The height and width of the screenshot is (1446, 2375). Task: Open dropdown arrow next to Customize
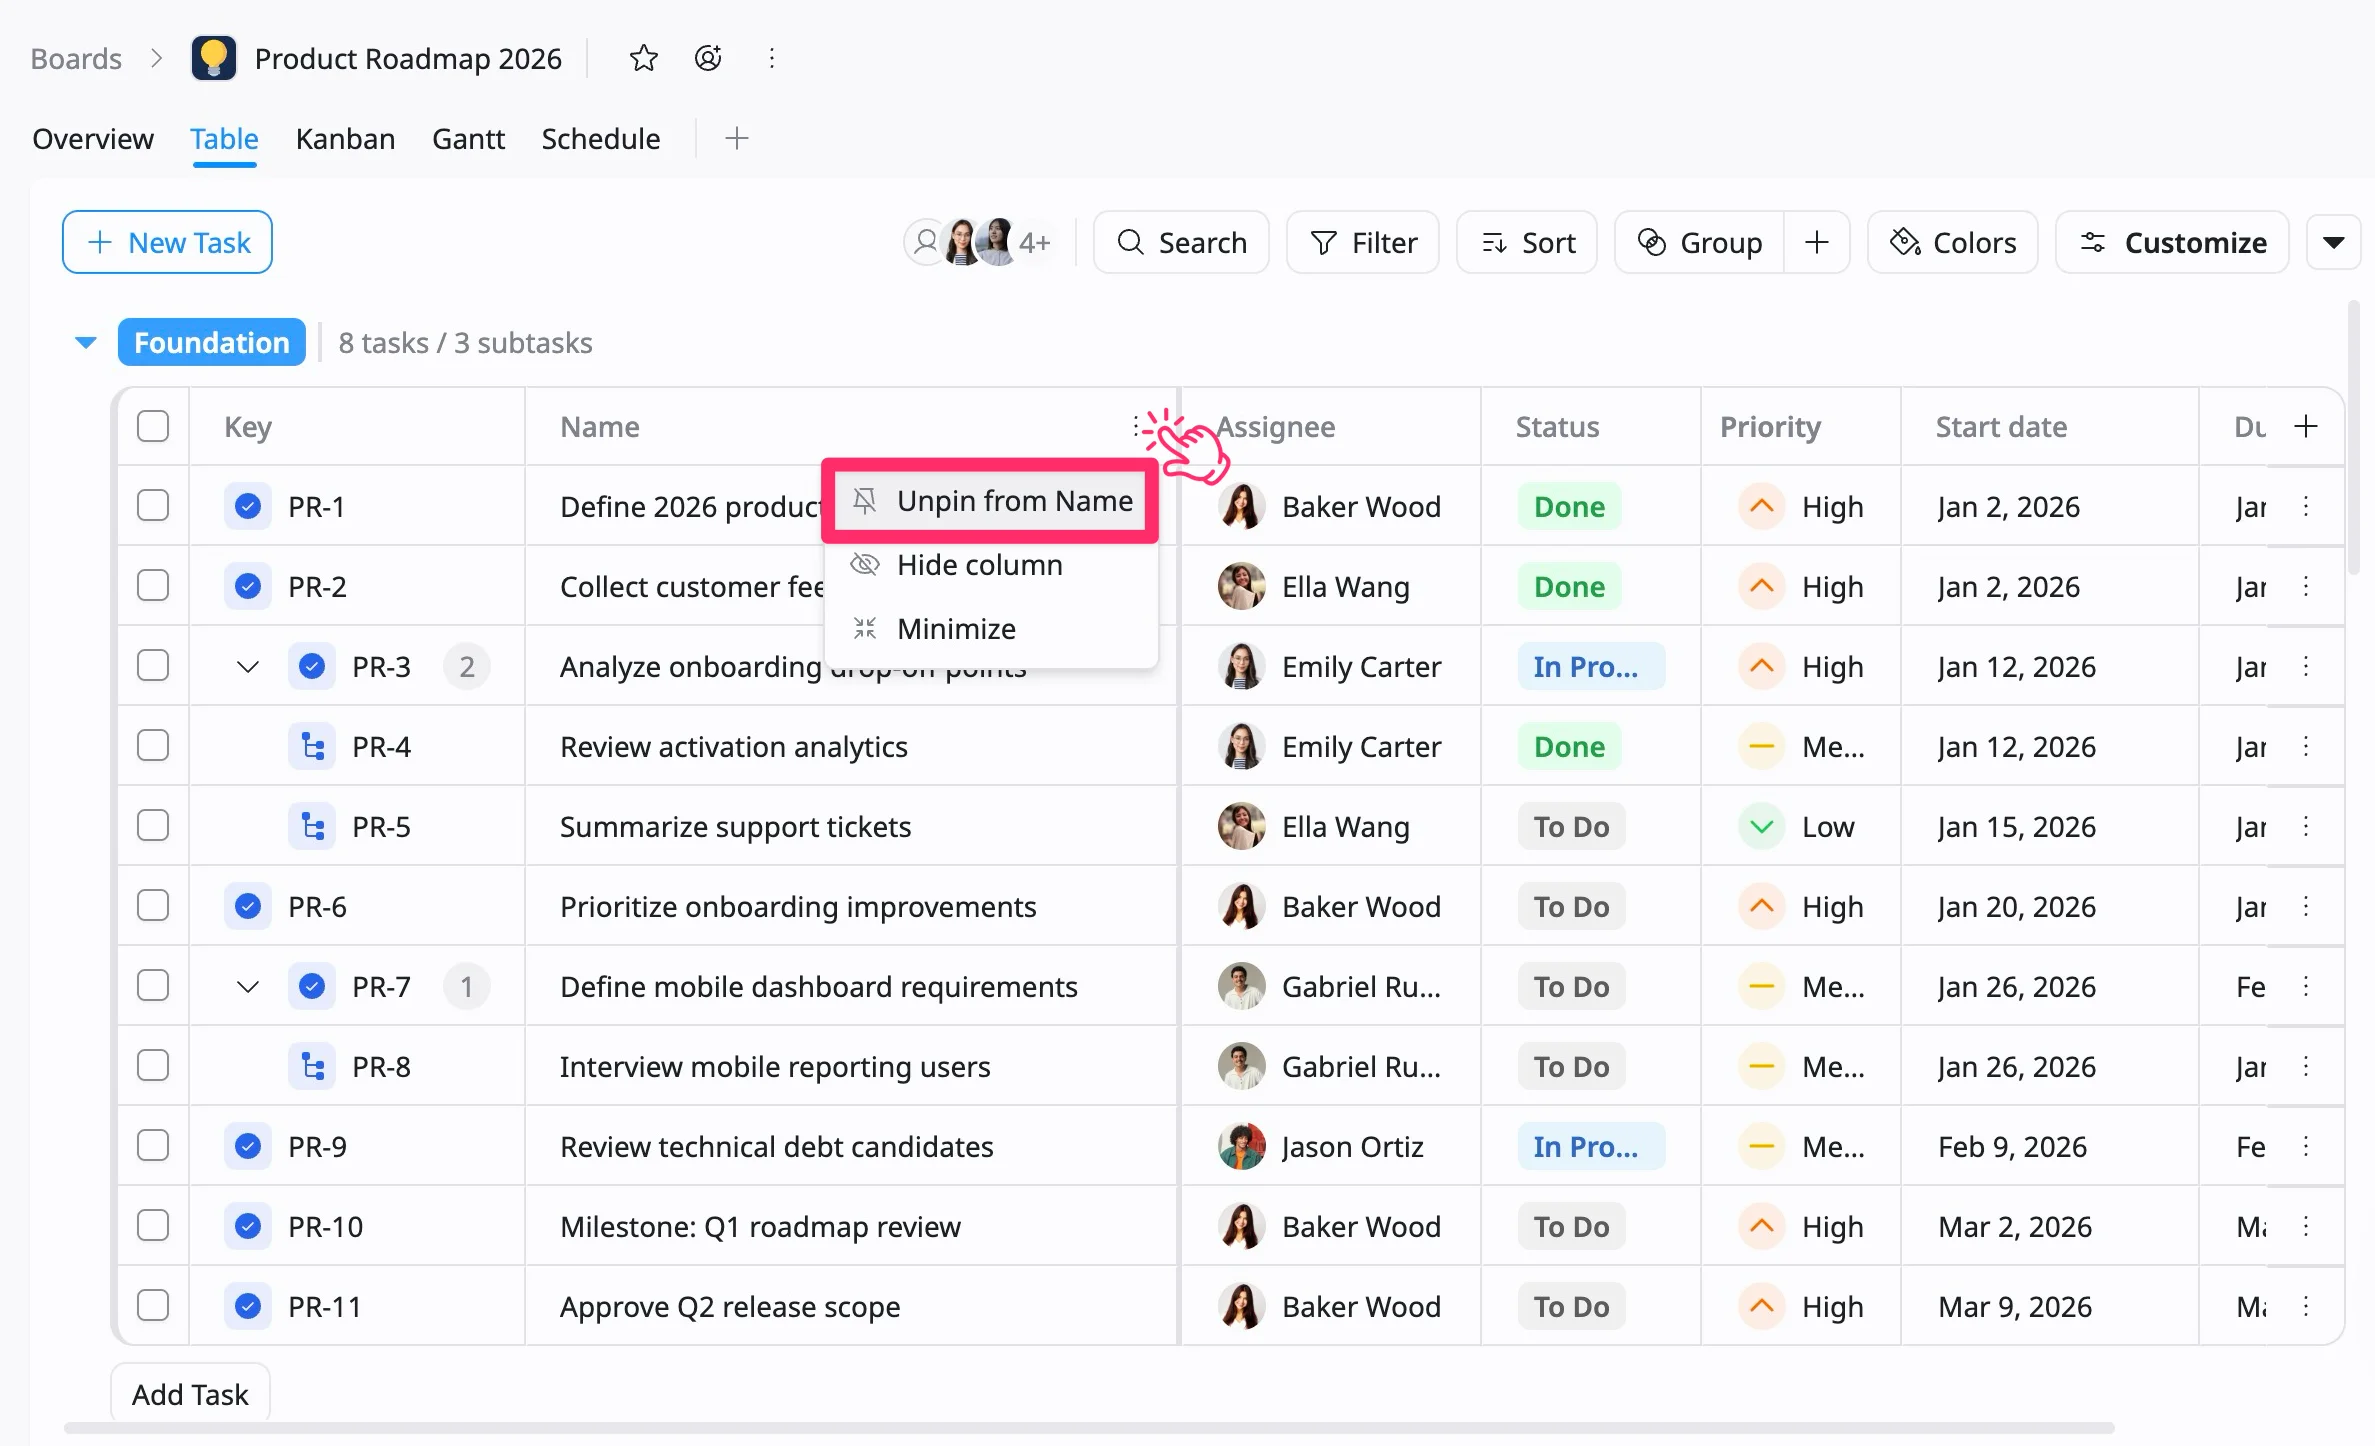[2333, 242]
